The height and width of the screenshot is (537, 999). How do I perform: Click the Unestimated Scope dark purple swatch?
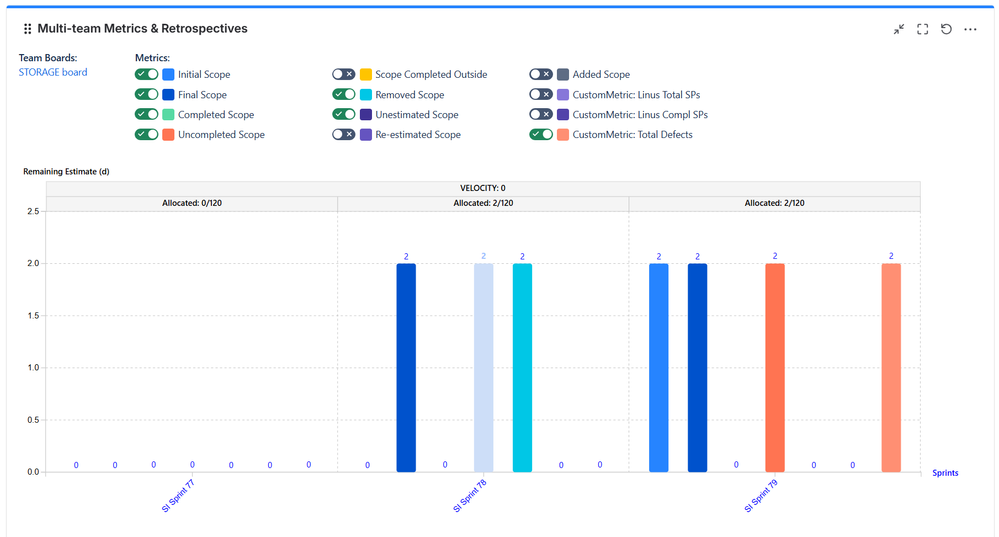click(x=366, y=115)
